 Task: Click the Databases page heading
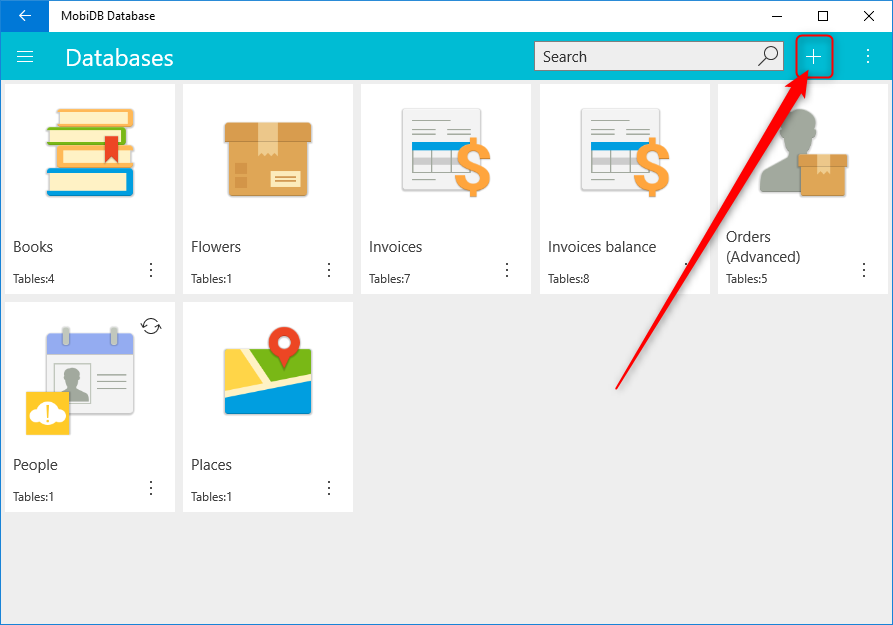(x=120, y=58)
